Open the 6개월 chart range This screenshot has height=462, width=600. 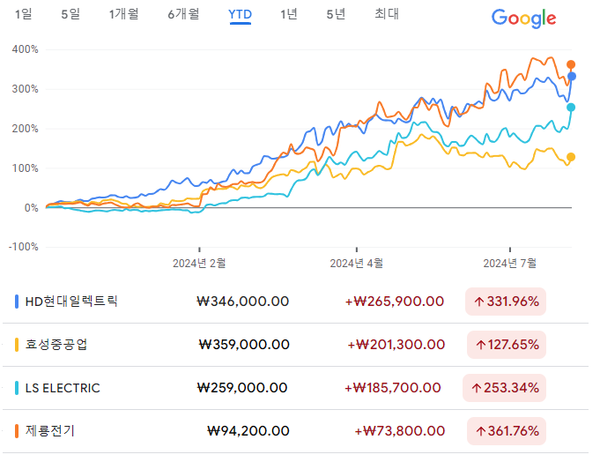click(x=183, y=14)
